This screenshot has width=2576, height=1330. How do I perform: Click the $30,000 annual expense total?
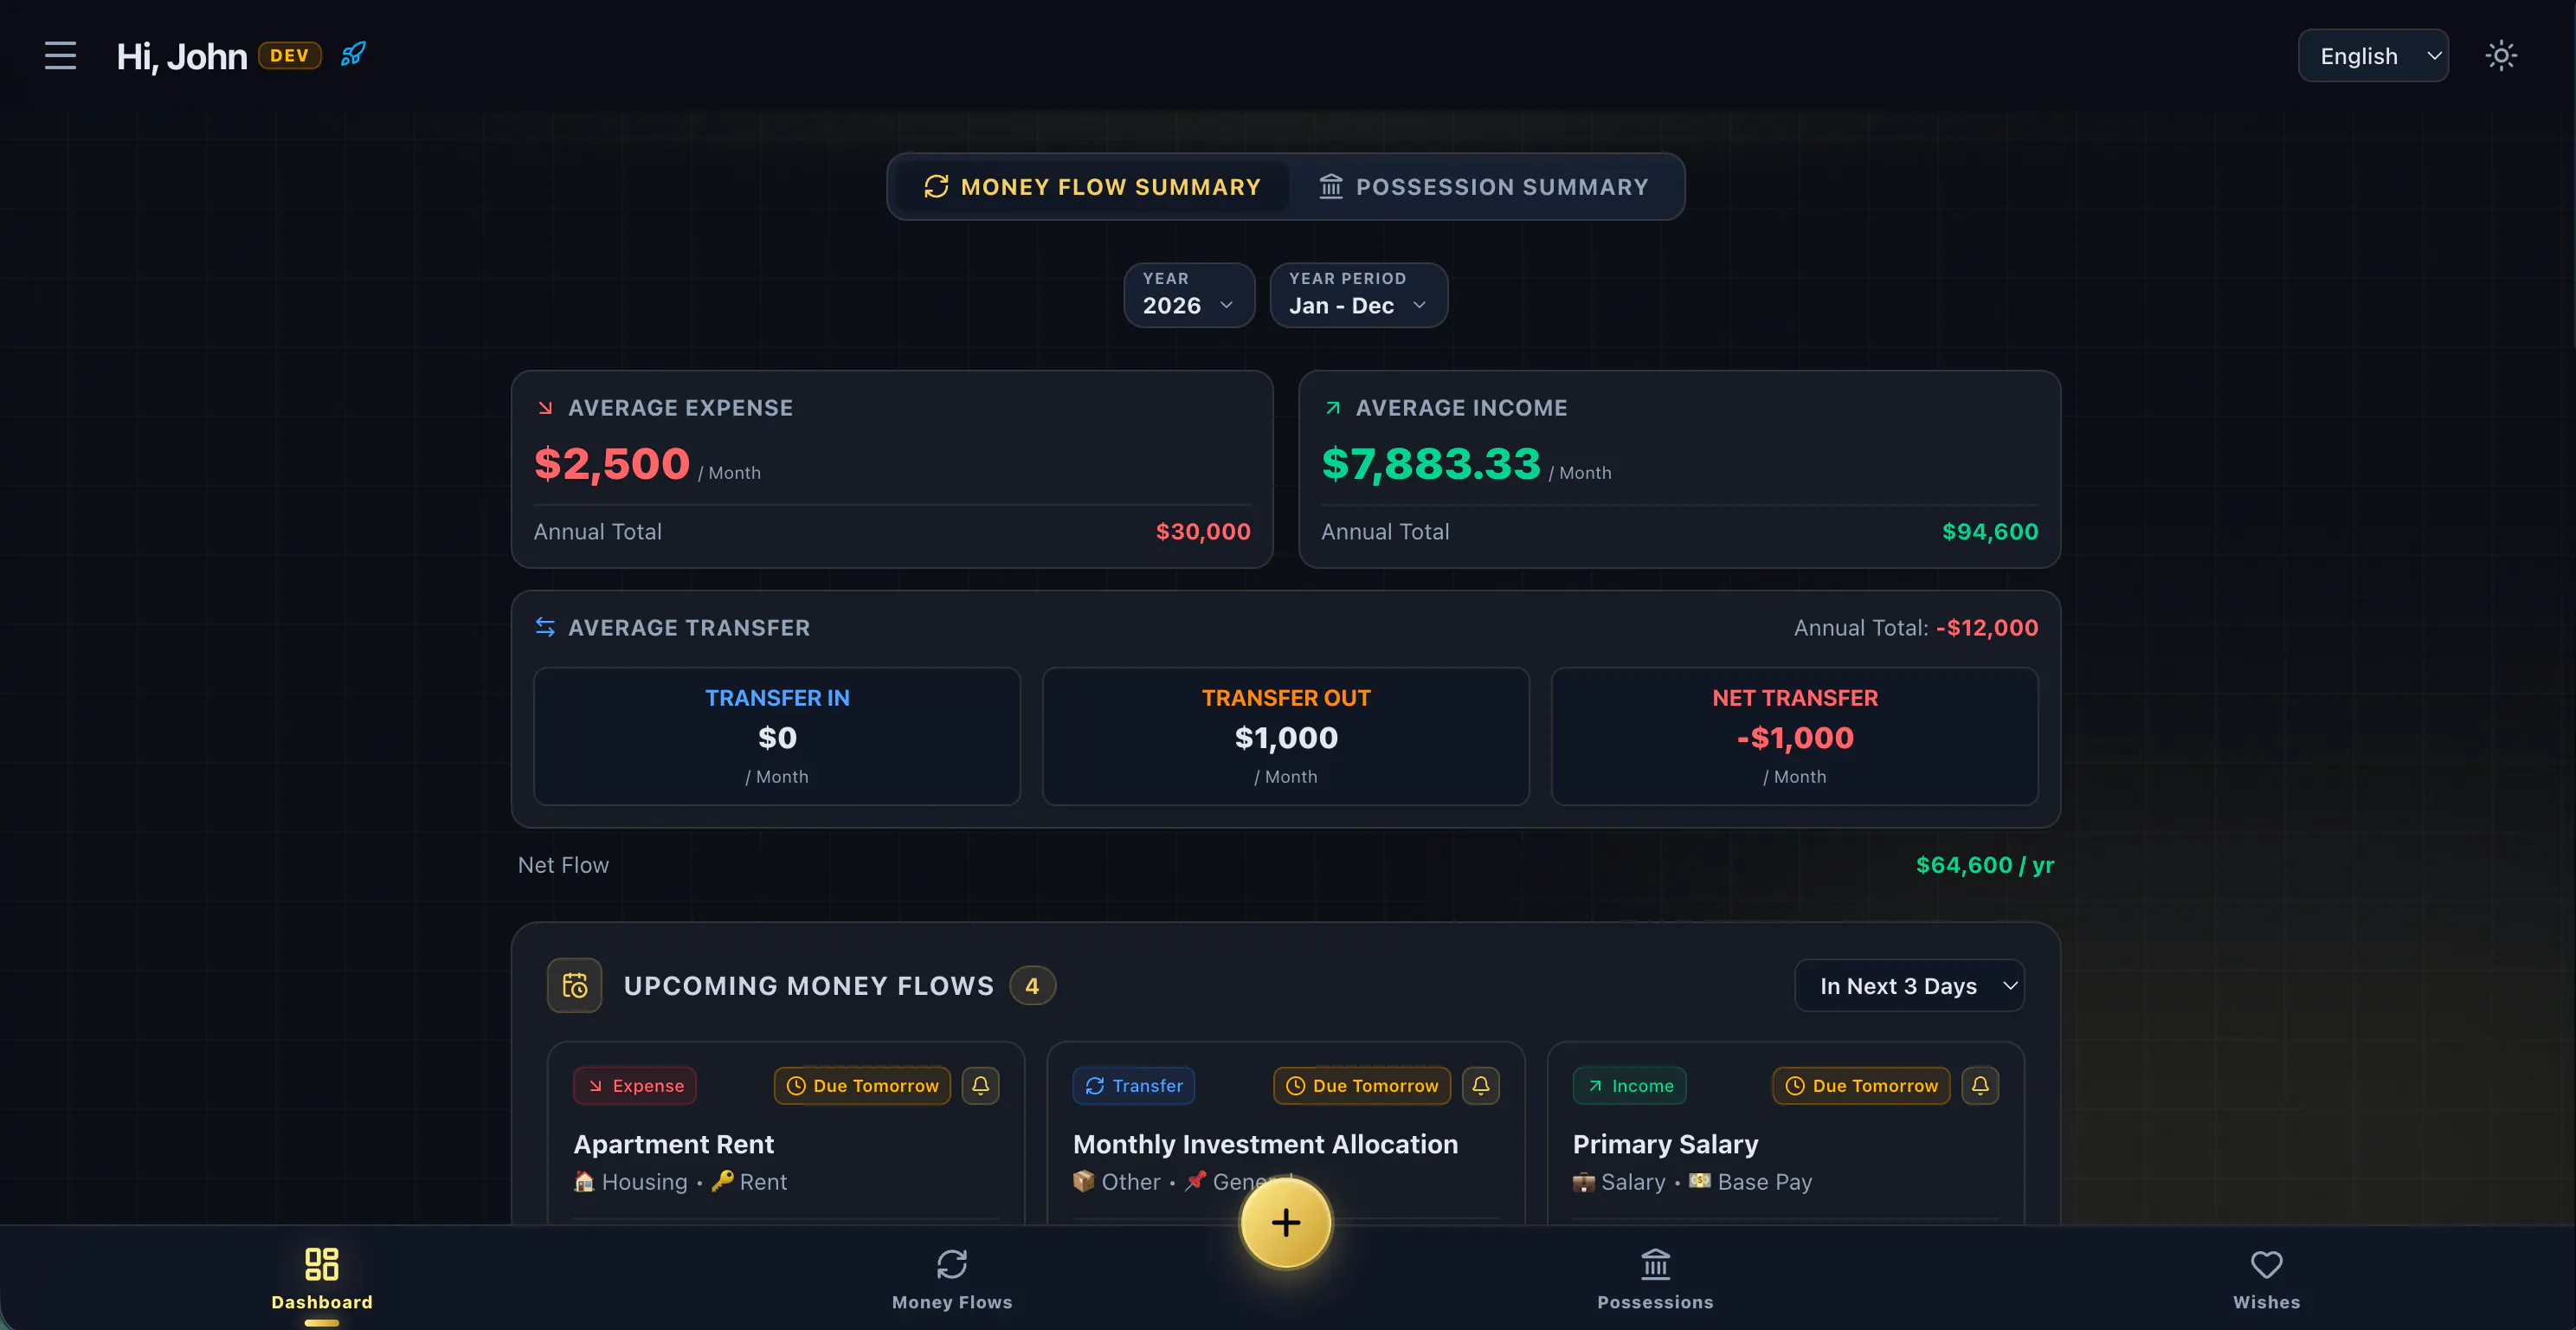point(1203,532)
